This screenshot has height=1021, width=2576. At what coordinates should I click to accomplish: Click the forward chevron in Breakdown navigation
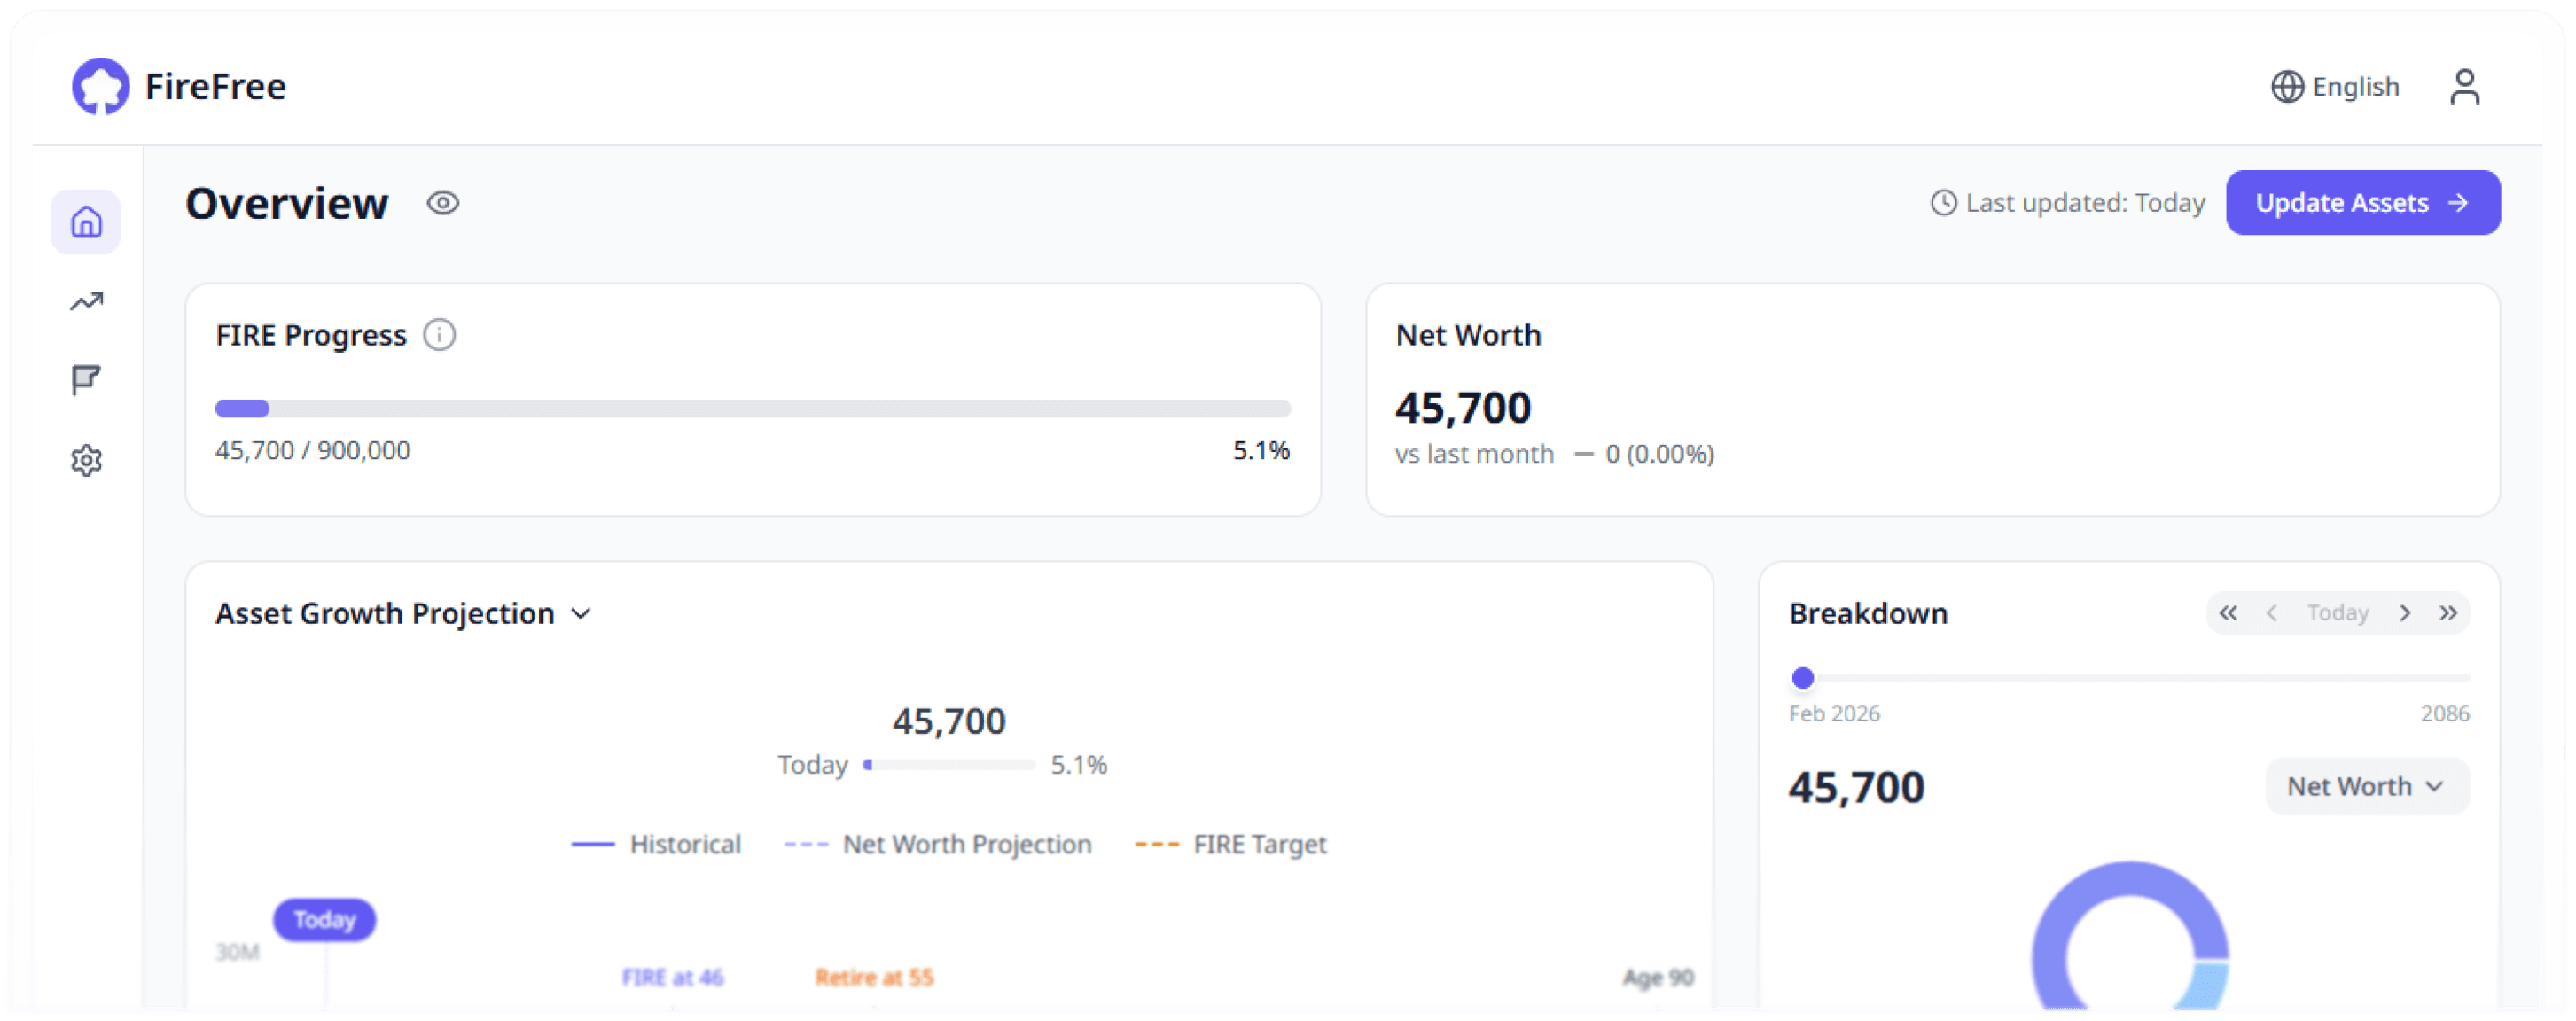2405,612
